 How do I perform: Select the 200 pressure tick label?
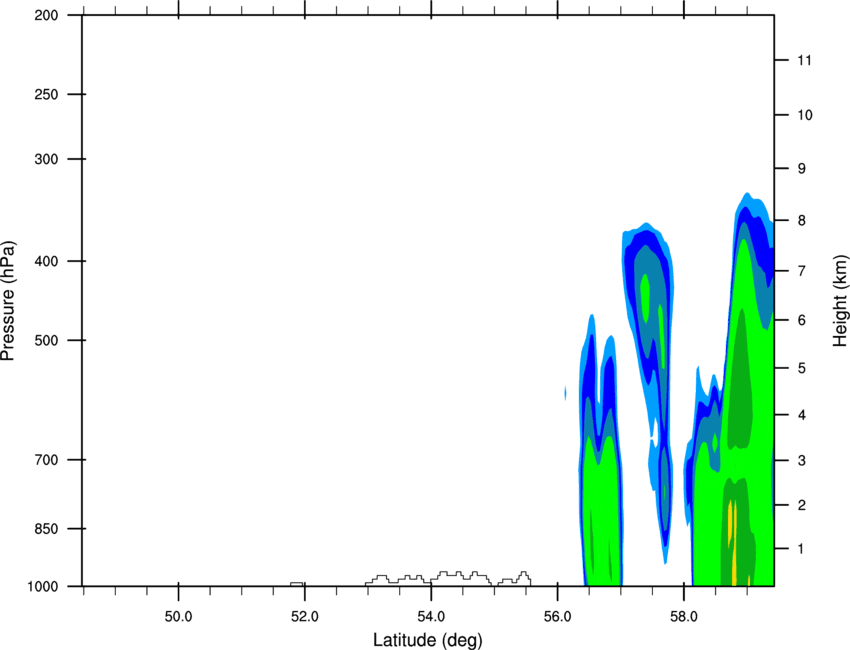(46, 15)
